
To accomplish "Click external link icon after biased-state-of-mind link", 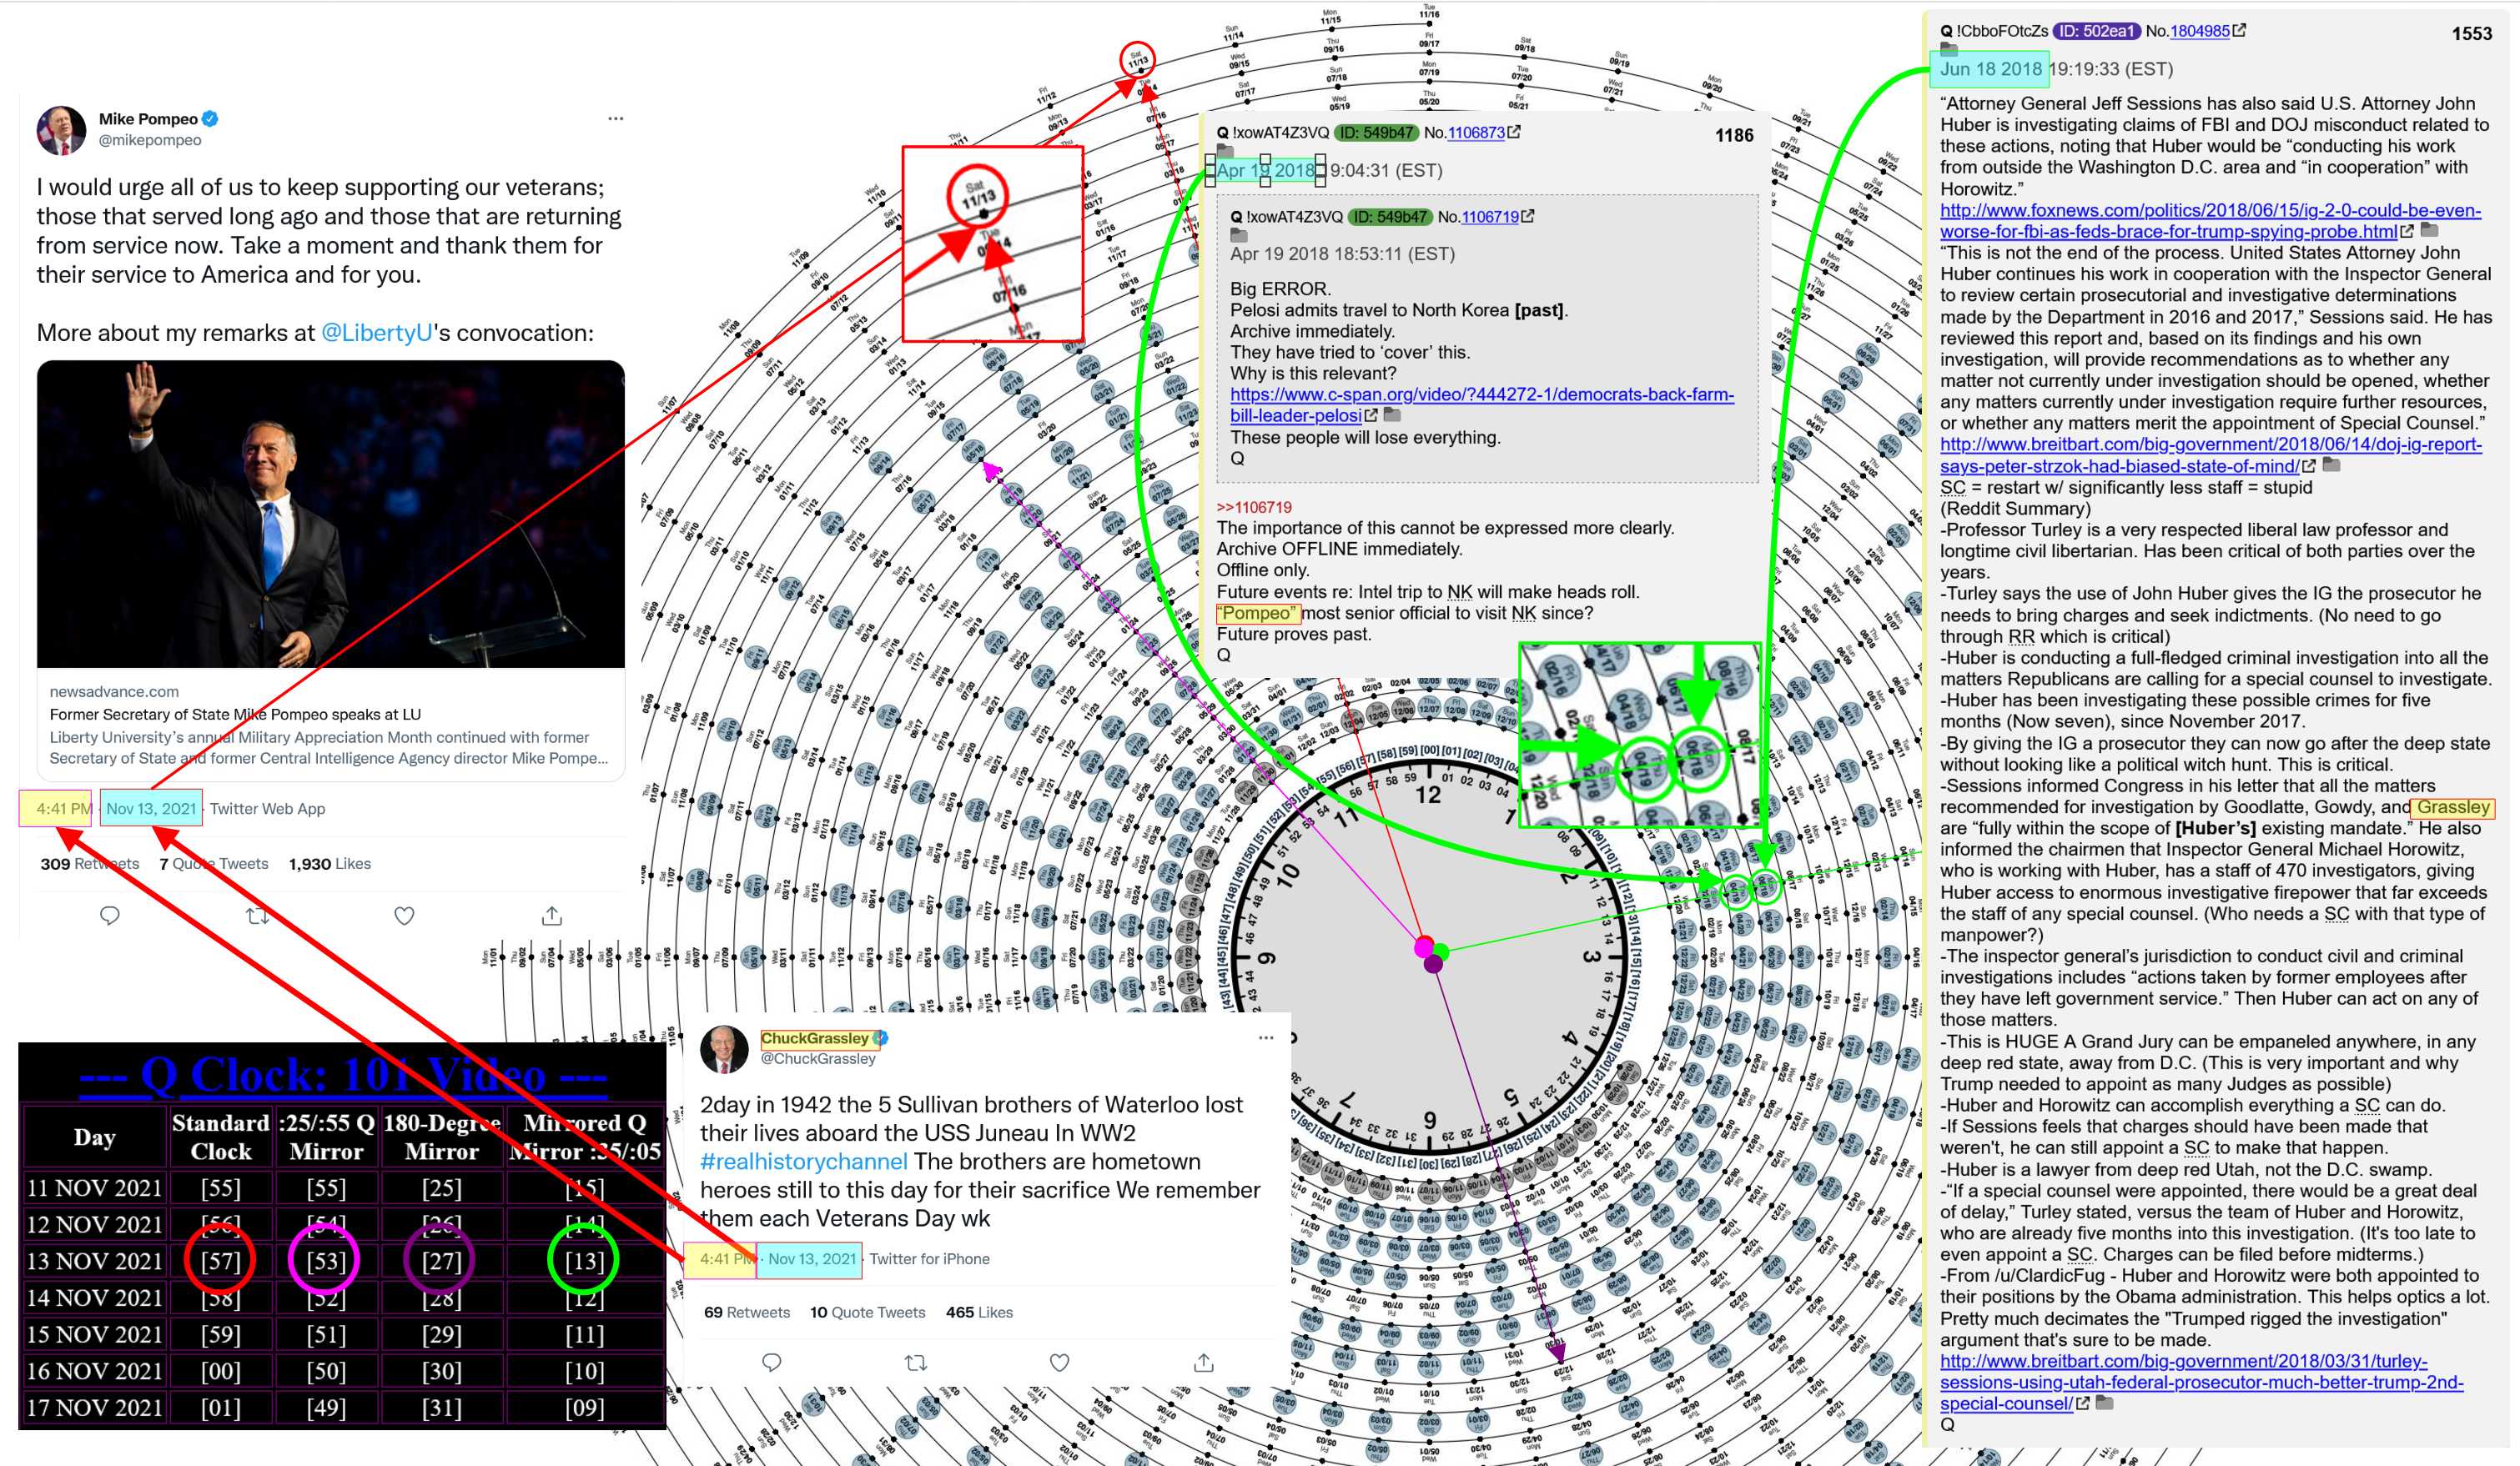I will tap(2309, 466).
